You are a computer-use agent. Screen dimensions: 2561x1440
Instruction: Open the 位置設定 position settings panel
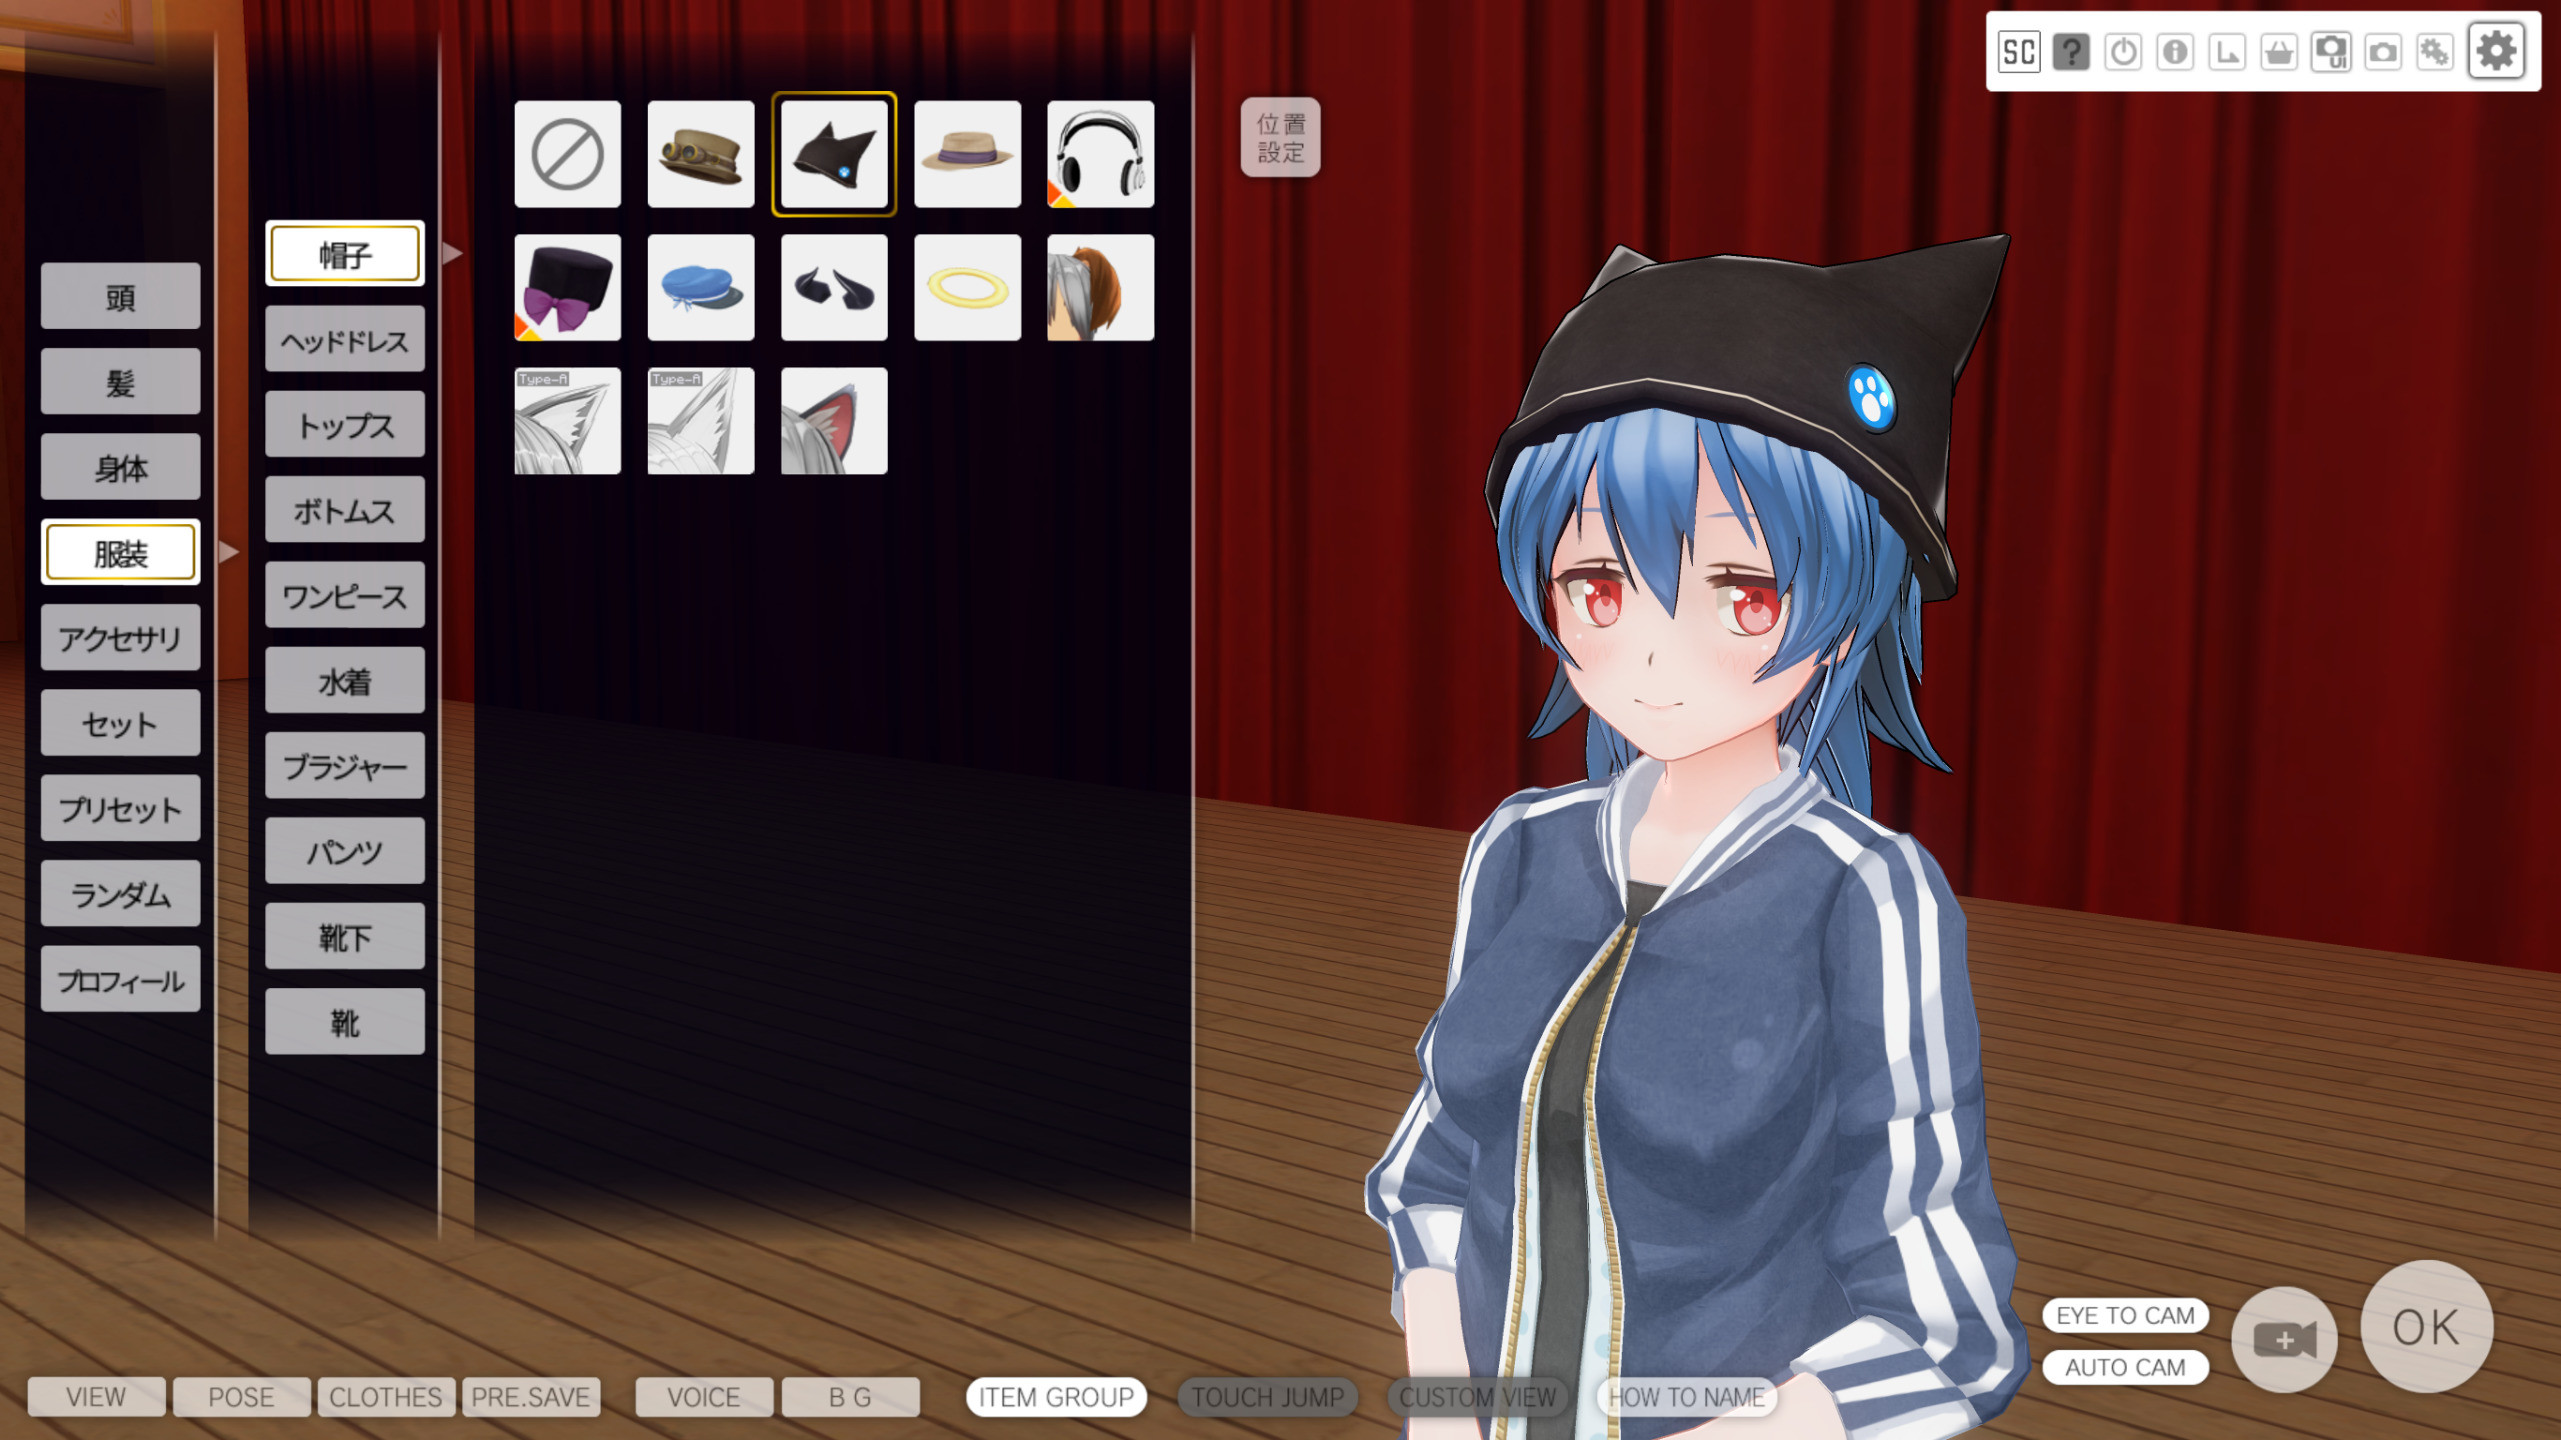[1280, 138]
